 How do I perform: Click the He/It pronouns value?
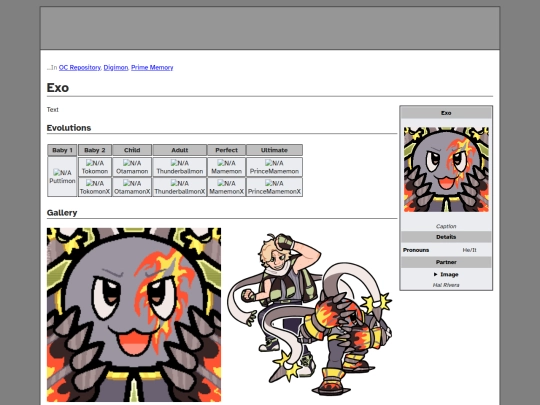469,250
